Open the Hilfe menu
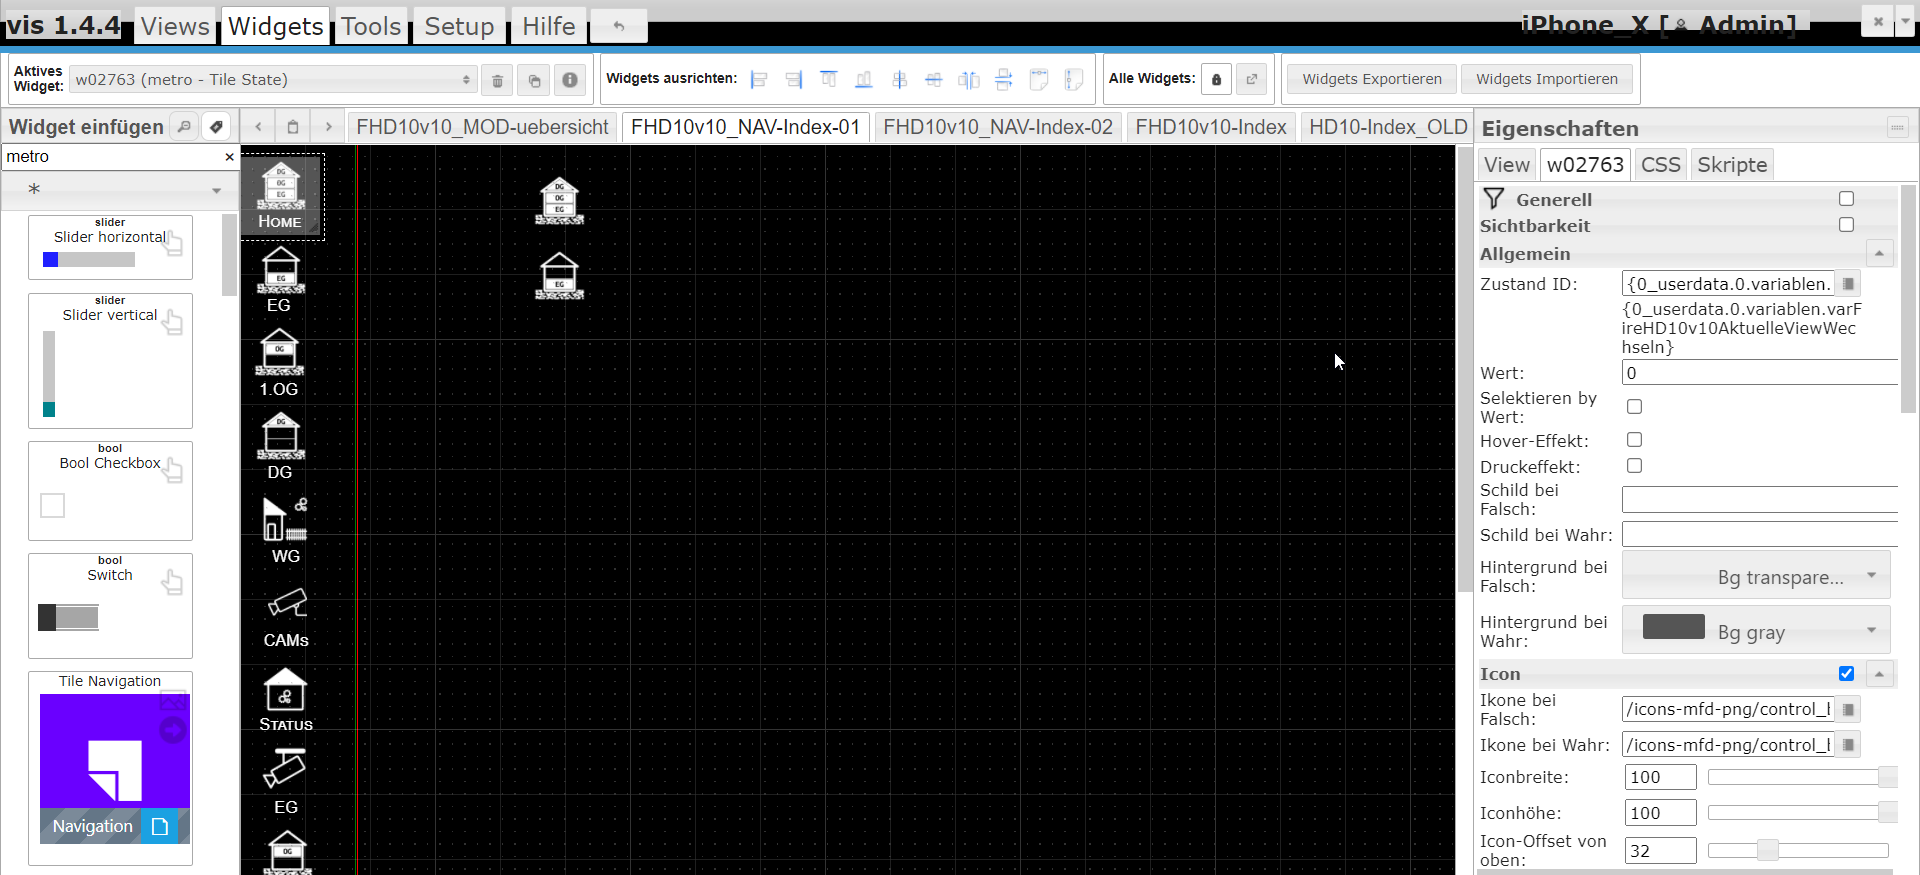 click(x=549, y=26)
